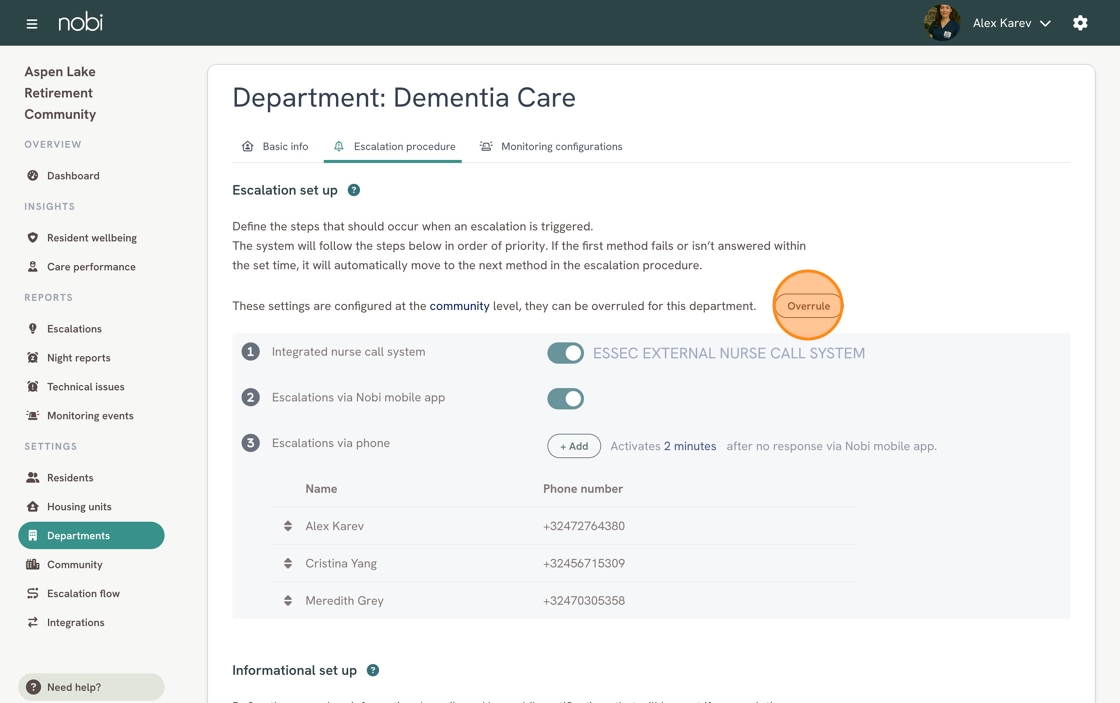Open Resident wellbeing insights

coord(91,238)
